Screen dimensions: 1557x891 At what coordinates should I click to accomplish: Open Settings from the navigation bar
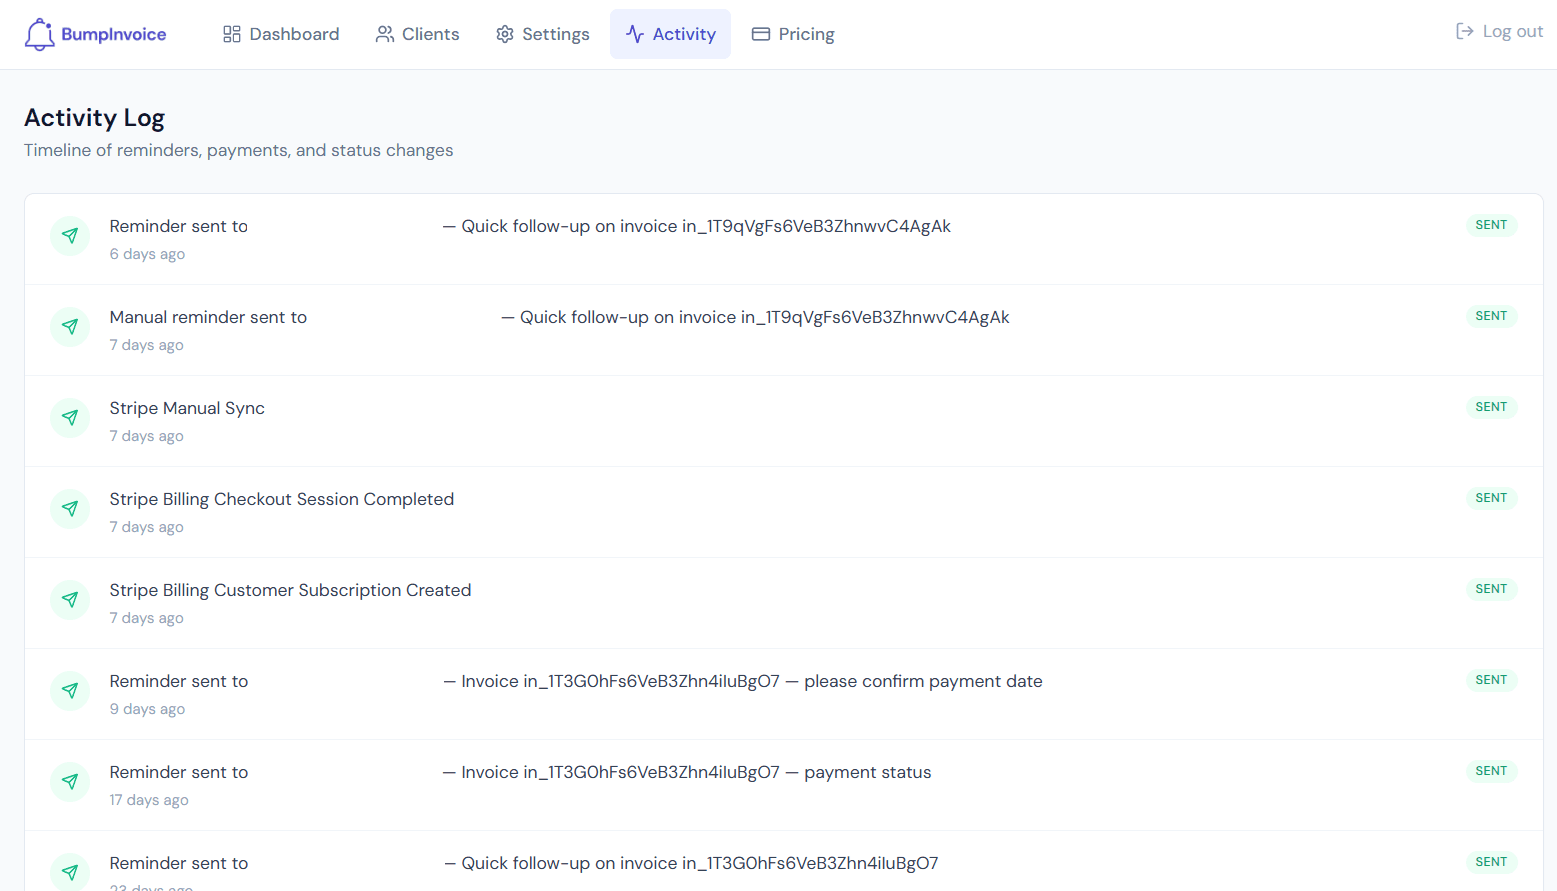click(x=542, y=34)
